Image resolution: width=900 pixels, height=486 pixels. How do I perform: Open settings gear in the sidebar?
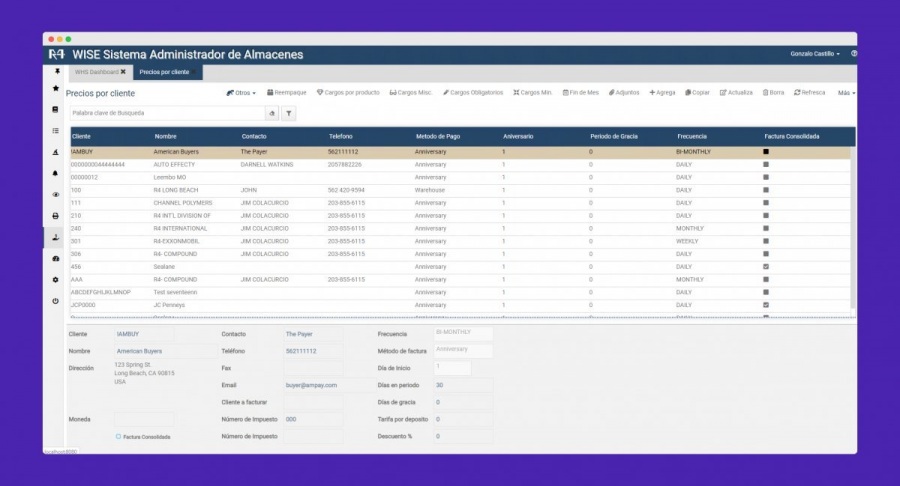[56, 280]
